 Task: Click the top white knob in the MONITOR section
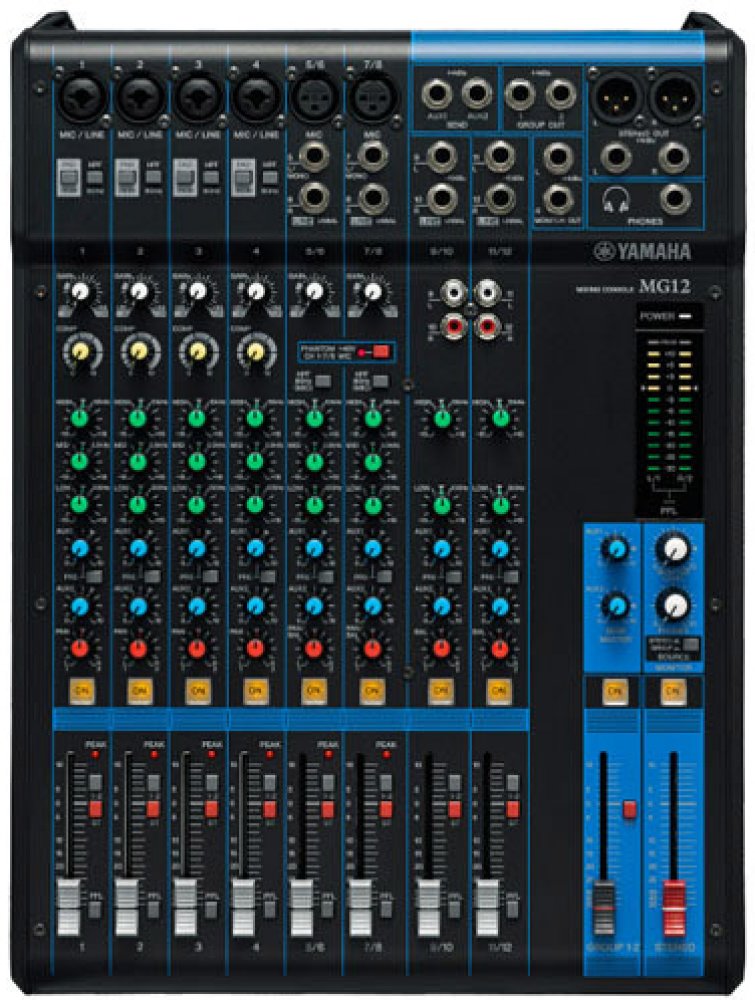(x=677, y=547)
